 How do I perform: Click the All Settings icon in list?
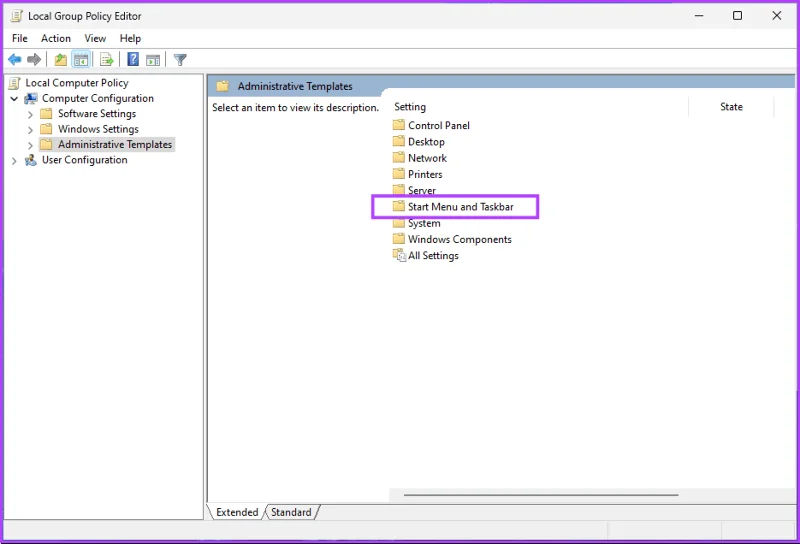click(399, 255)
